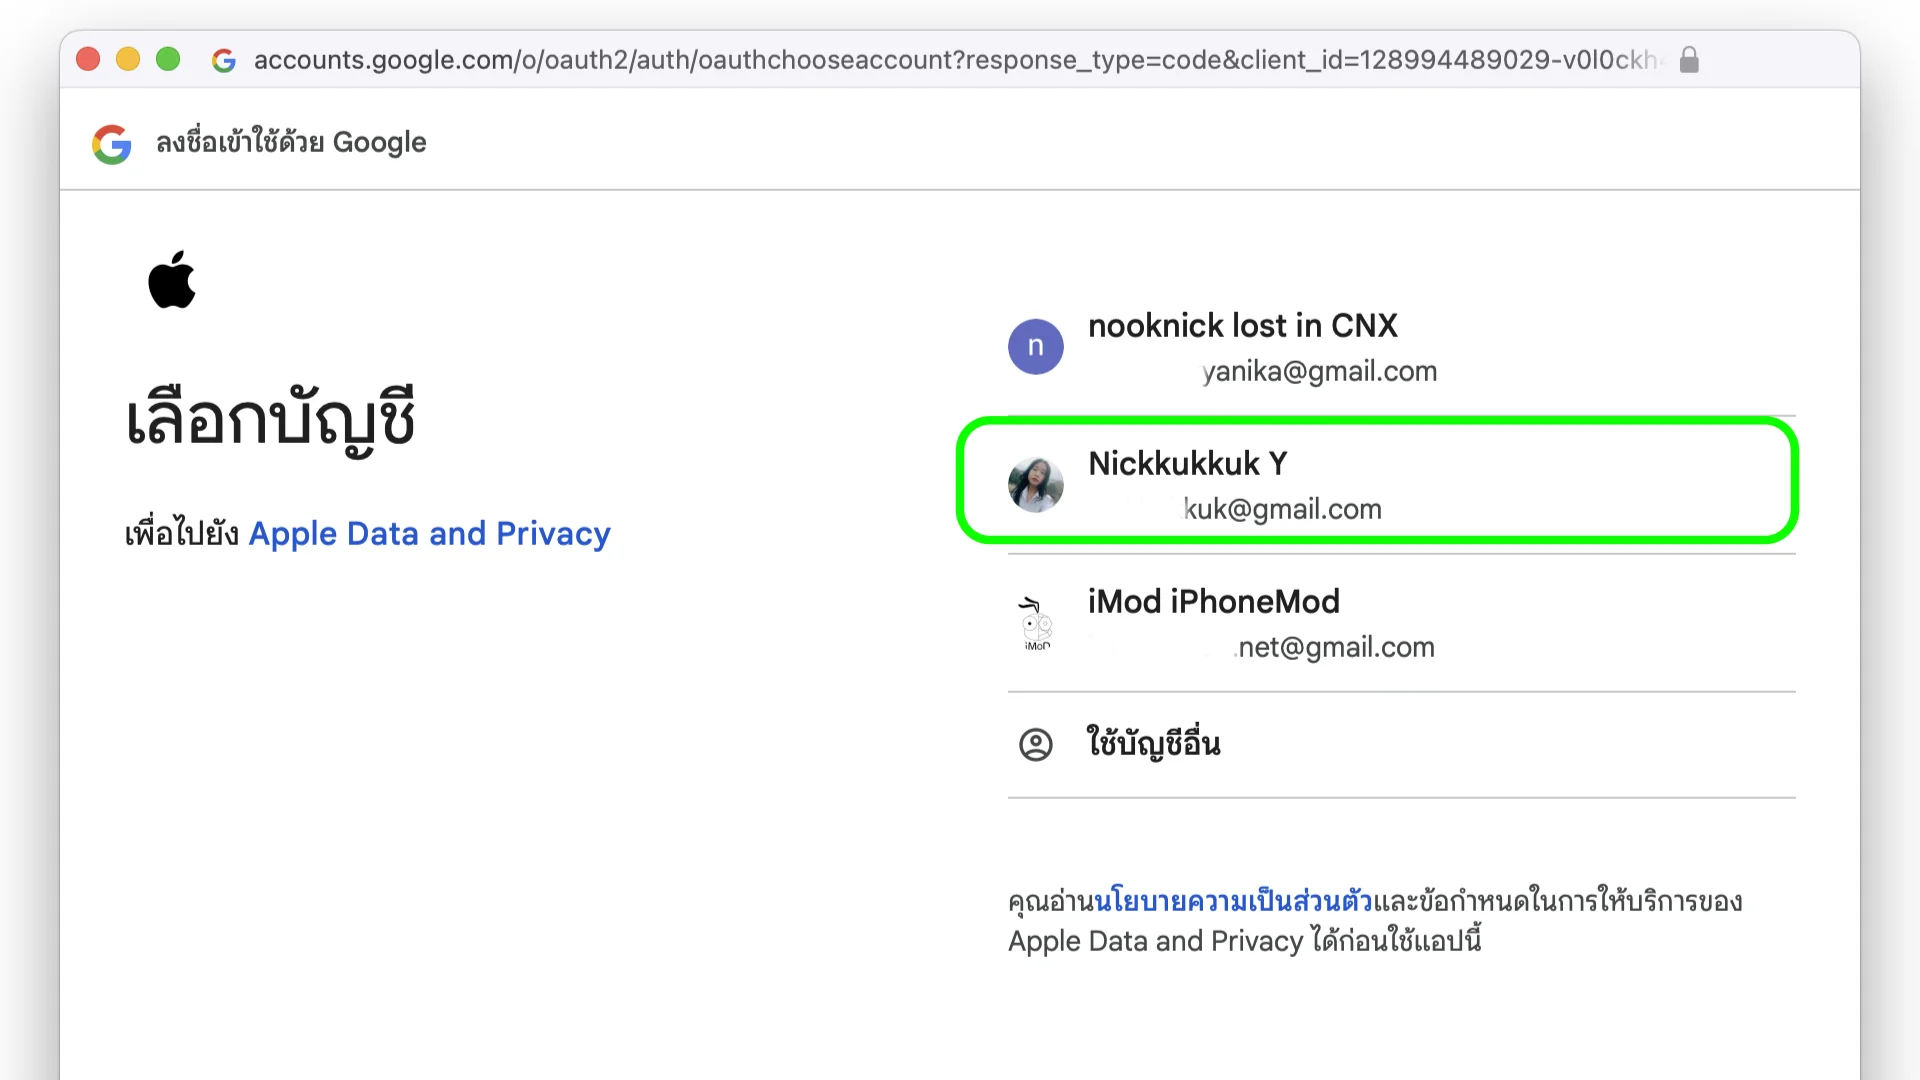This screenshot has height=1080, width=1920.
Task: Choose the nooknick lost in CNX account
Action: click(1242, 326)
